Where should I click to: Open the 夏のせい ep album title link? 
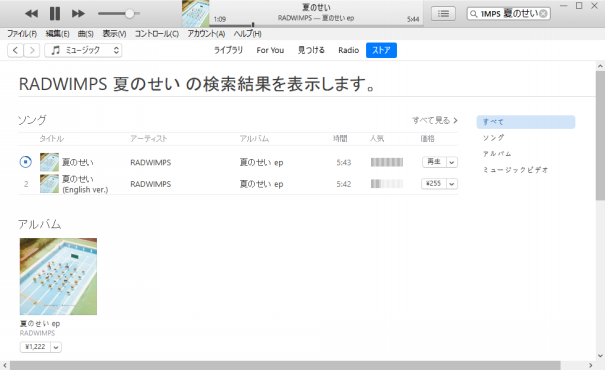40,324
